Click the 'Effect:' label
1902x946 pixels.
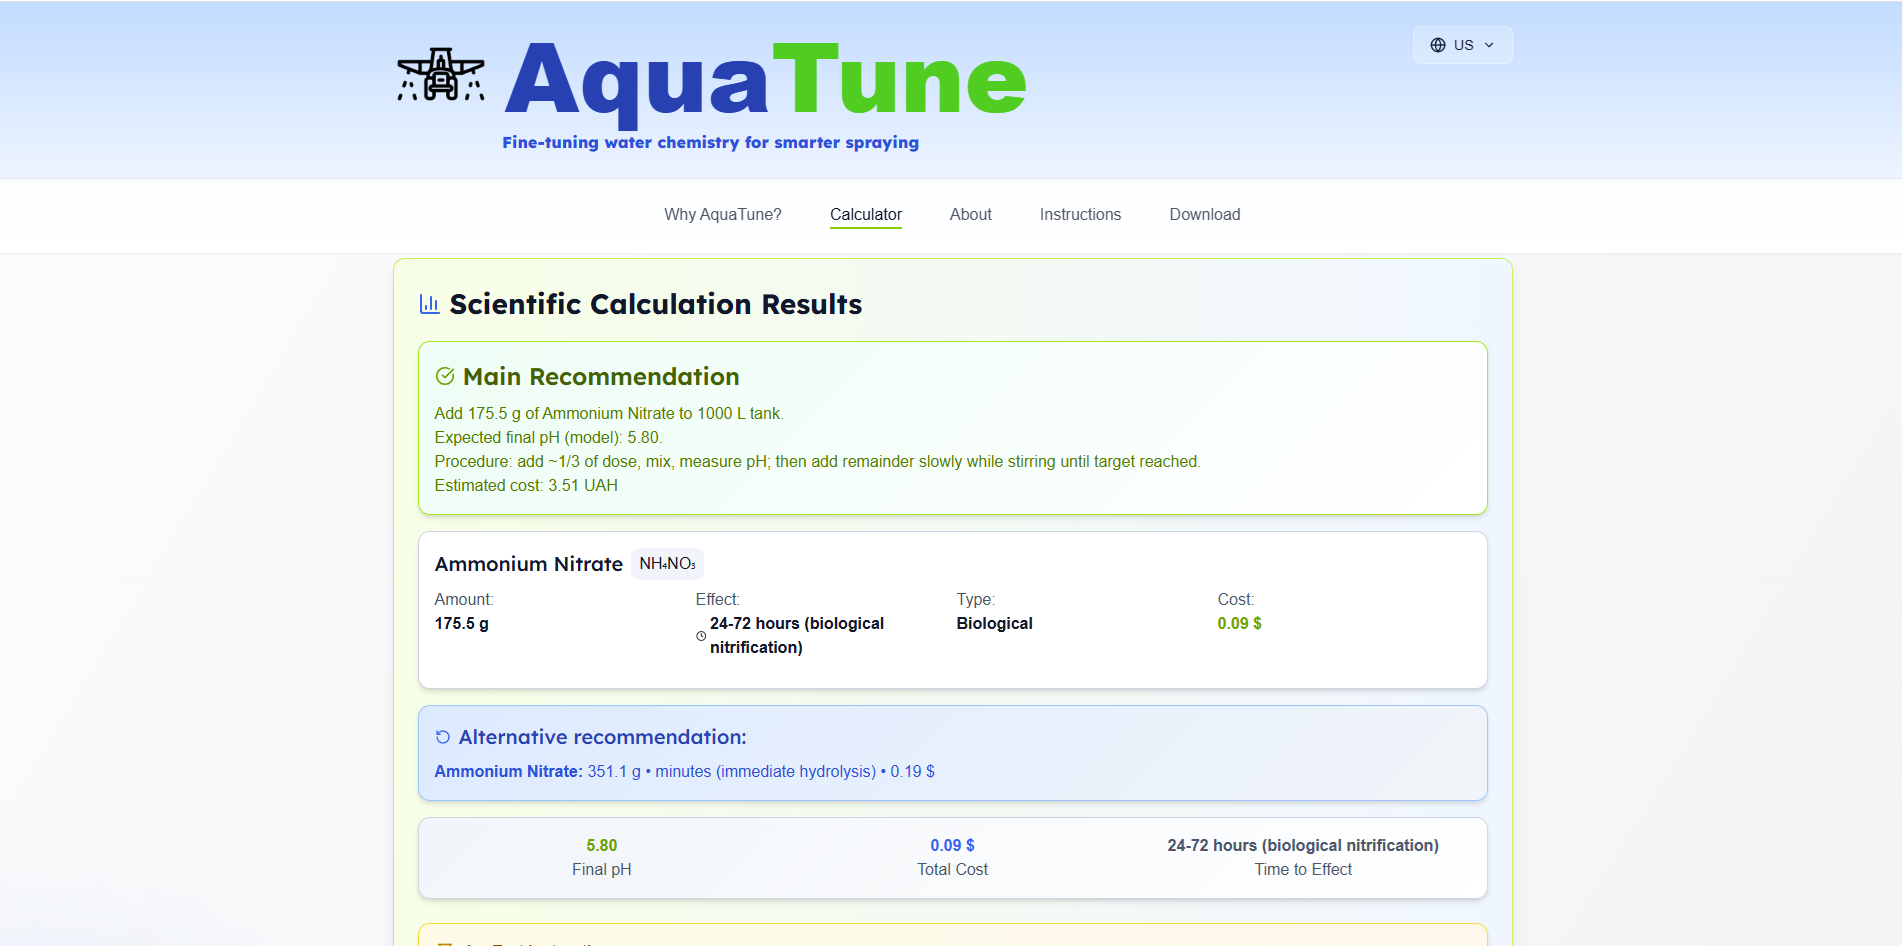718,599
